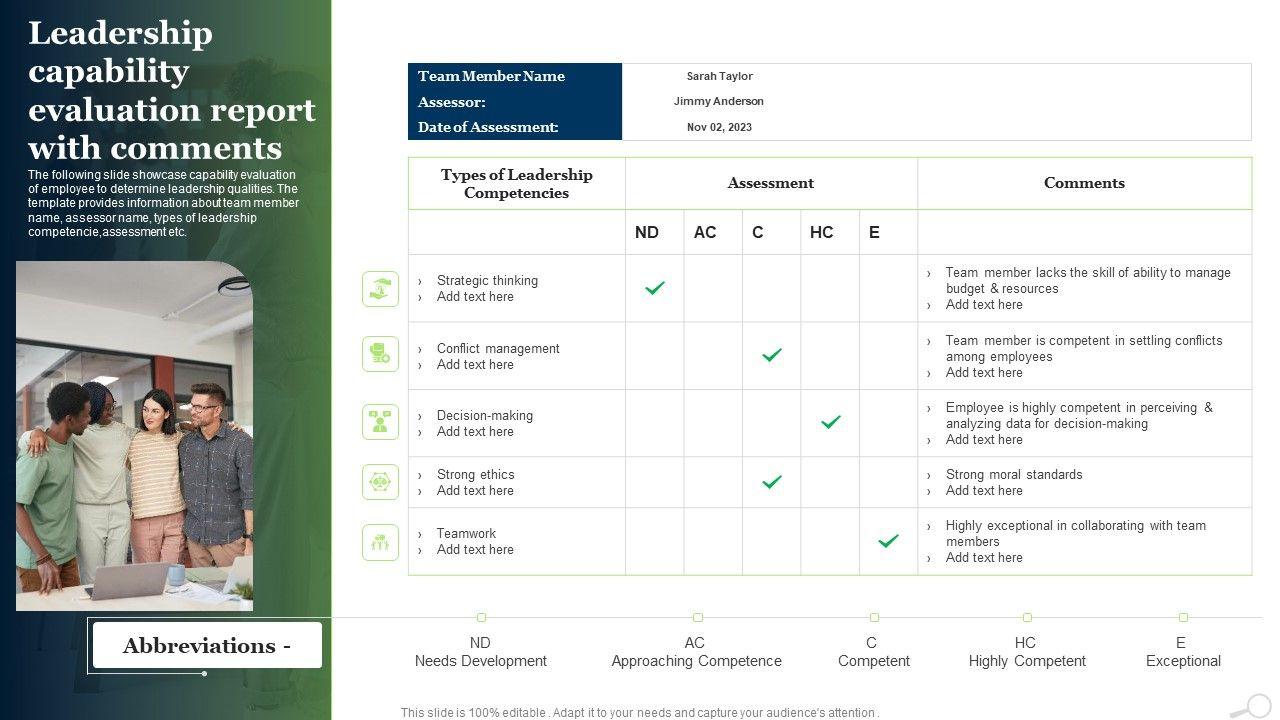Select the 'C' column header in the table
This screenshot has height=720, width=1280.
pos(758,232)
